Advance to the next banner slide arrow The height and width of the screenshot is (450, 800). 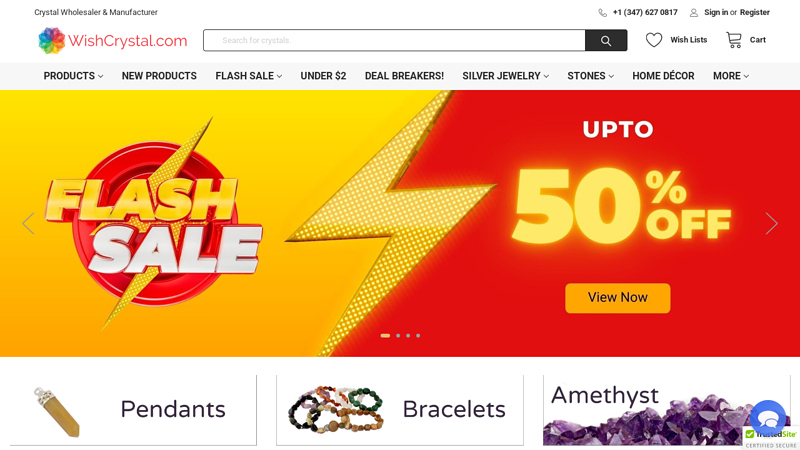tap(771, 223)
